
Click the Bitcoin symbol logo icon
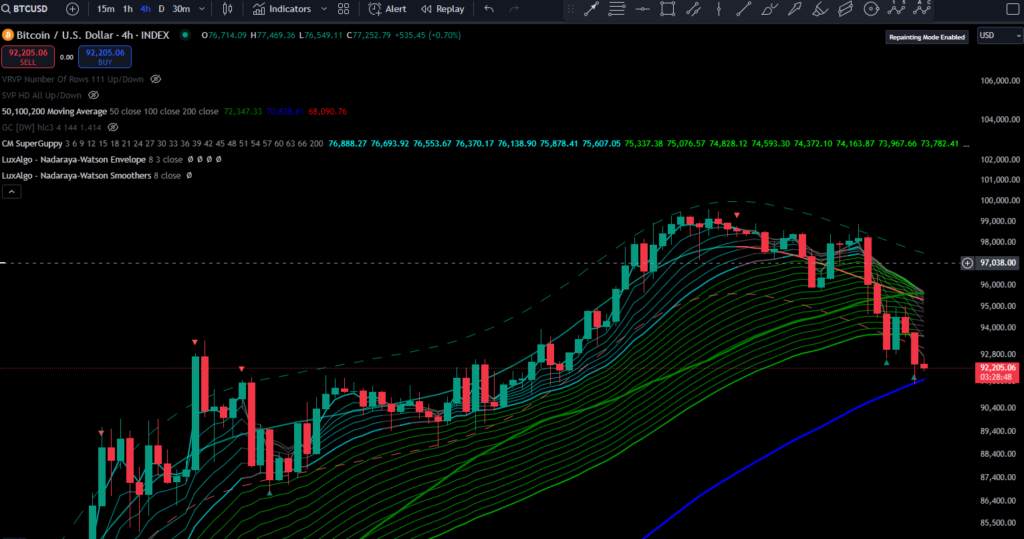click(x=8, y=35)
